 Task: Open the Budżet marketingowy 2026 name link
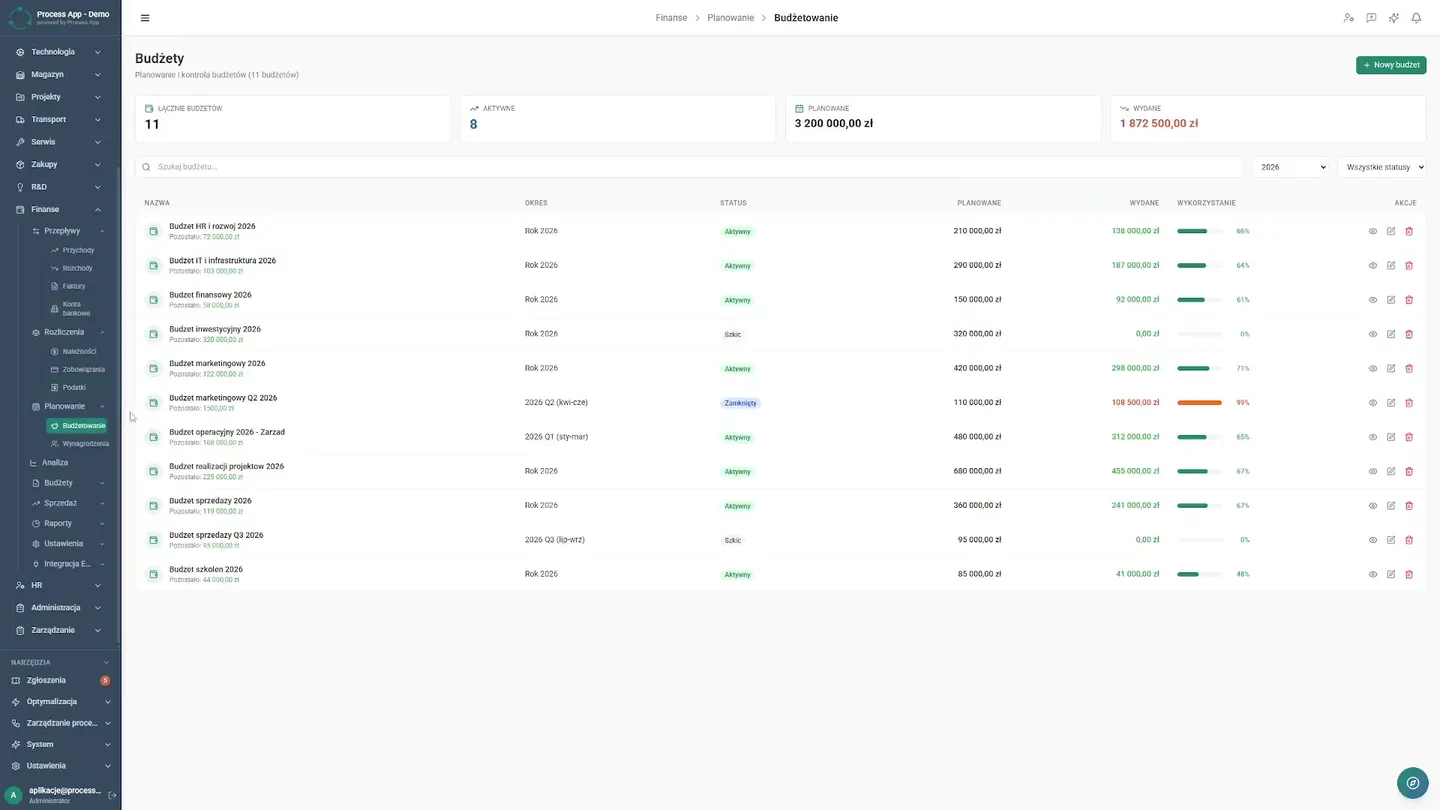coord(217,363)
